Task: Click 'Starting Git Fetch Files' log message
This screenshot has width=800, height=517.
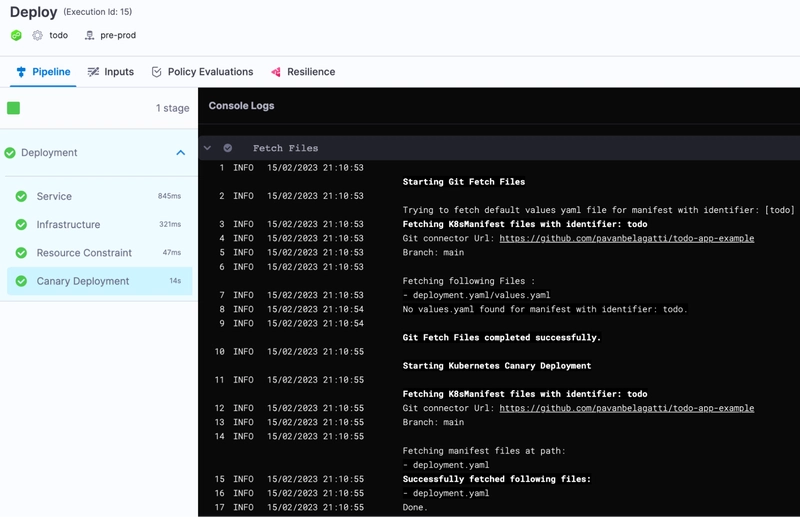Action: click(x=464, y=182)
